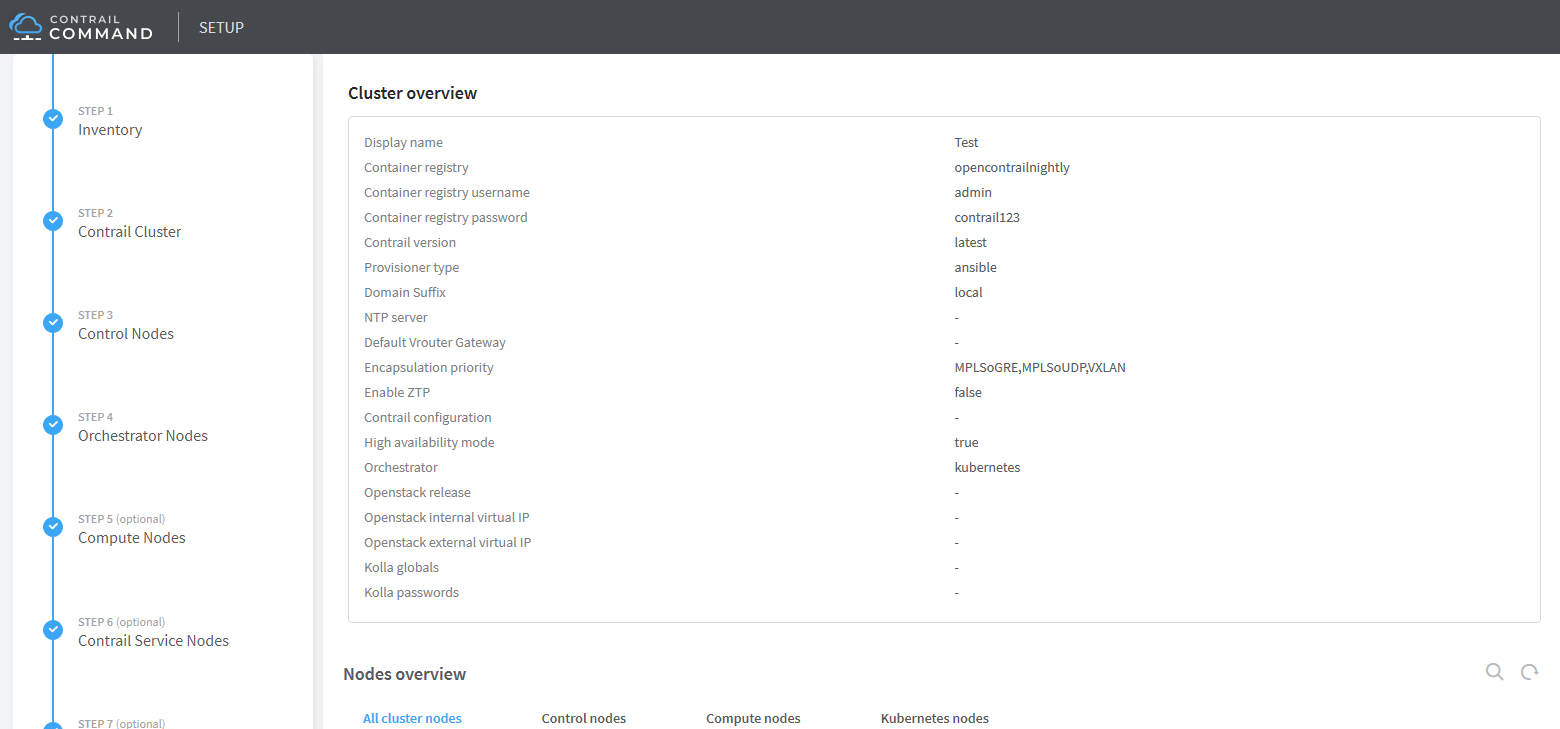This screenshot has width=1560, height=729.
Task: Show the Kubernetes nodes tab
Action: pyautogui.click(x=934, y=718)
